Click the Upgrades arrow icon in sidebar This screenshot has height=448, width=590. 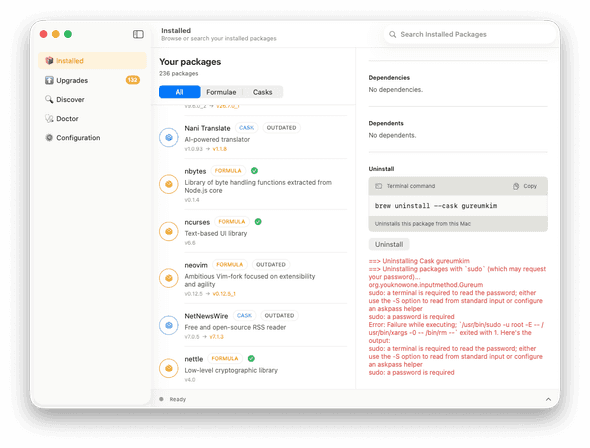coord(49,80)
